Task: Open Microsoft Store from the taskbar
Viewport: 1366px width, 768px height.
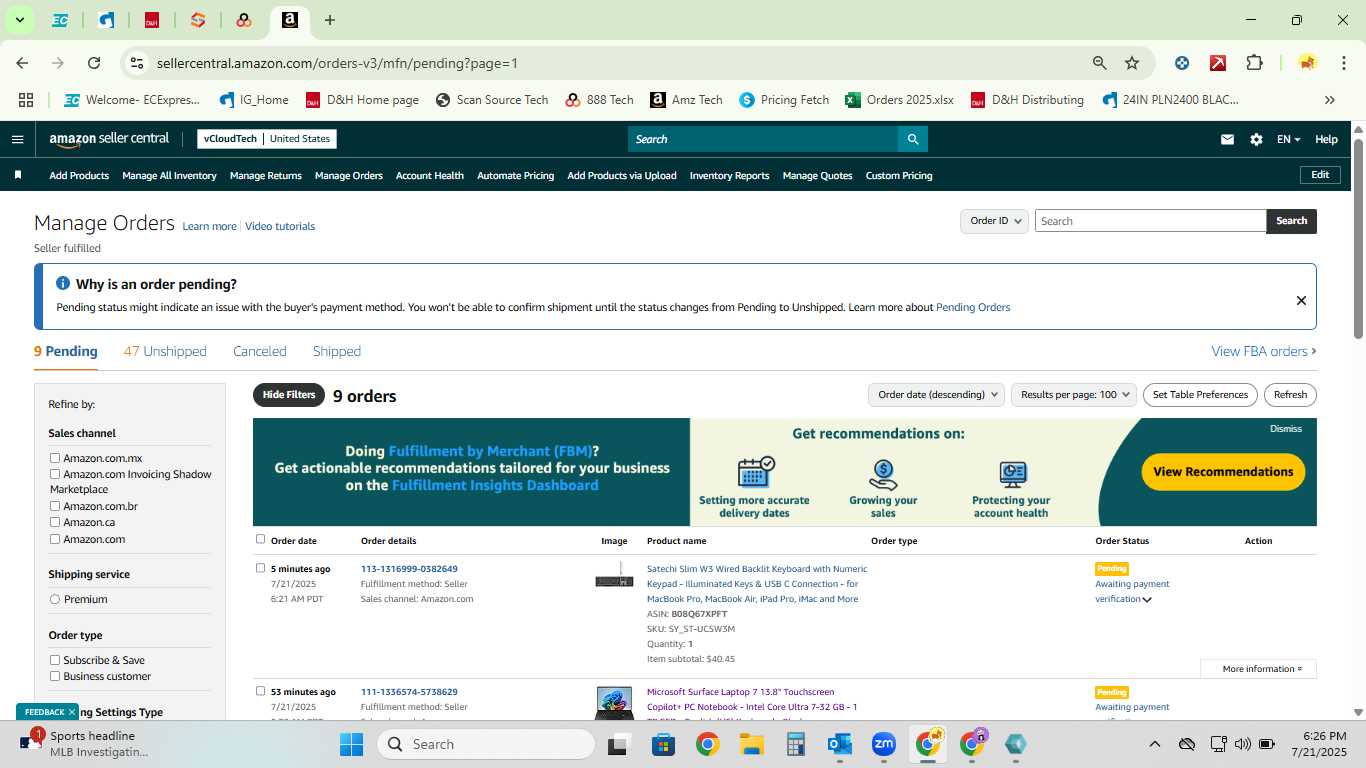Action: [663, 744]
